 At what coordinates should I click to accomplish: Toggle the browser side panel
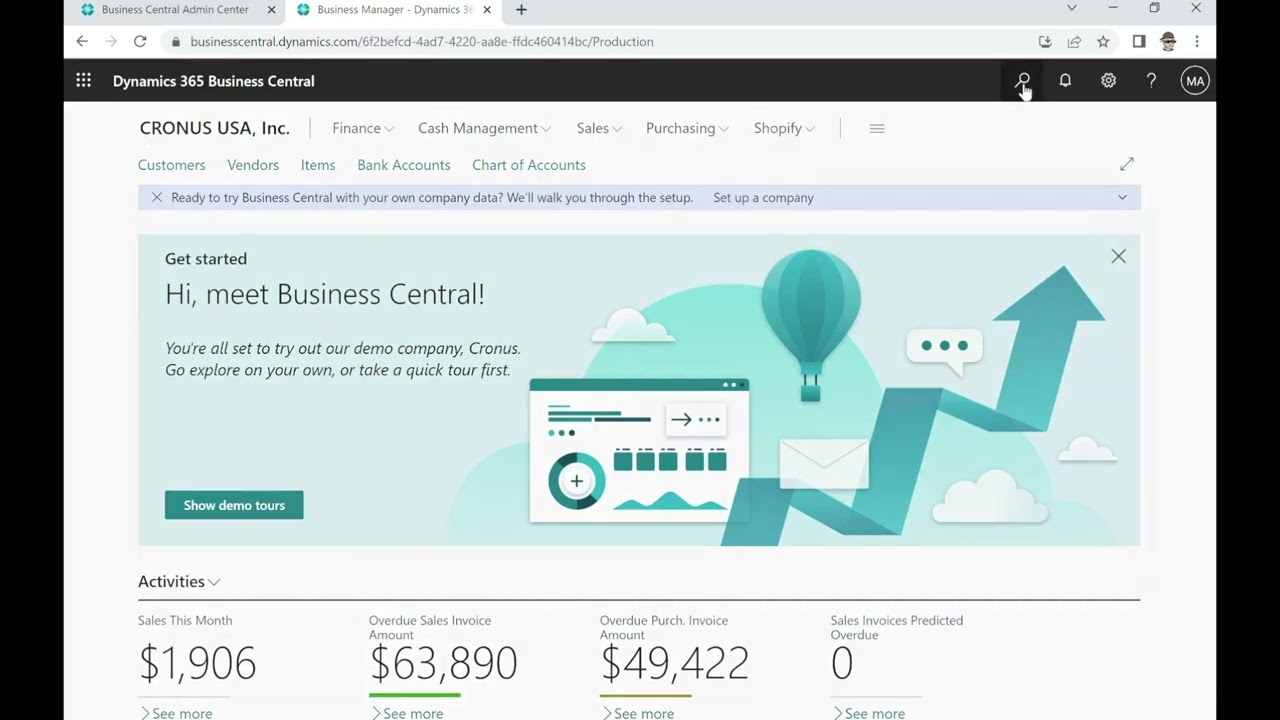pos(1139,41)
